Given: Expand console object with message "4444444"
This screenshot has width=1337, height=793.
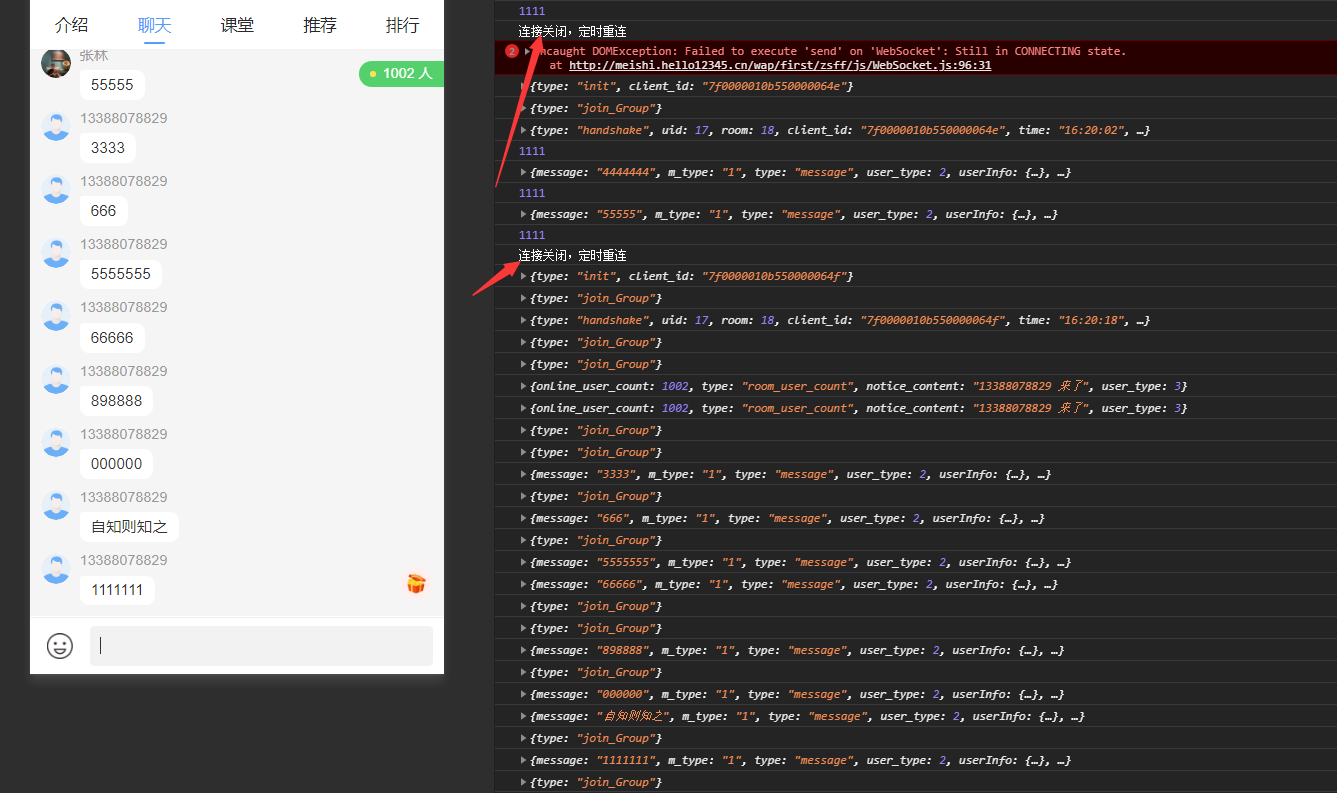Looking at the screenshot, I should coord(524,172).
